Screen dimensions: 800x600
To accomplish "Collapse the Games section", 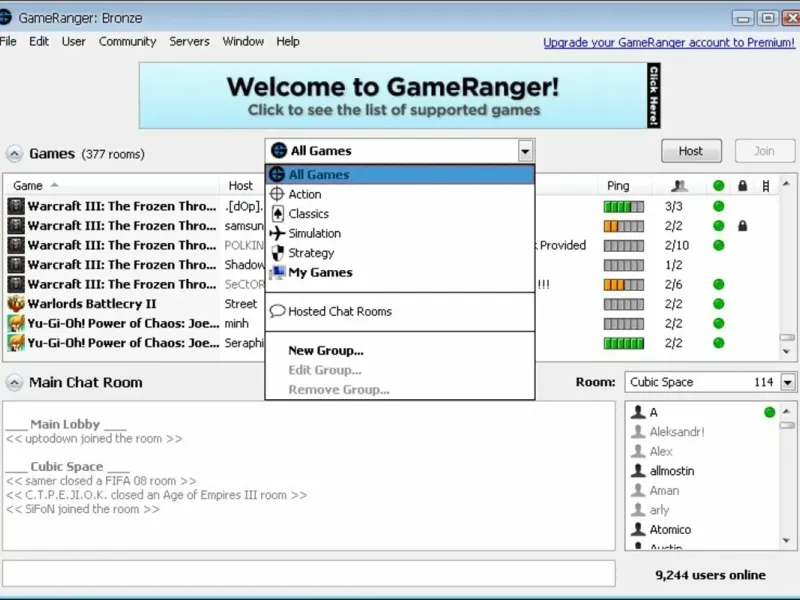I will (x=14, y=154).
